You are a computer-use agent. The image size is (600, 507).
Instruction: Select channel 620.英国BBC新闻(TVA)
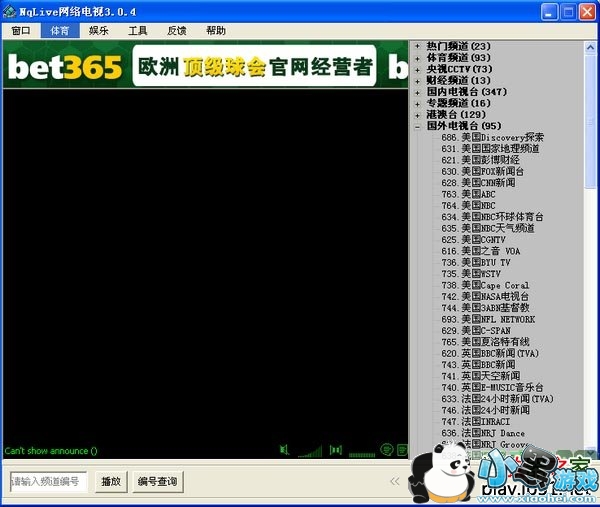(x=490, y=354)
